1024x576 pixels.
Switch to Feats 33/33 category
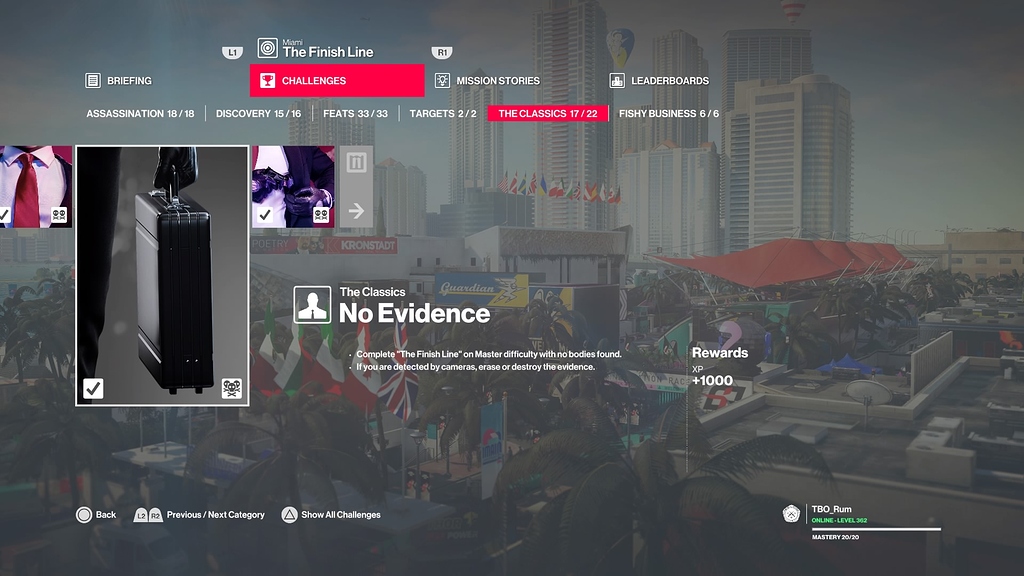pos(355,114)
